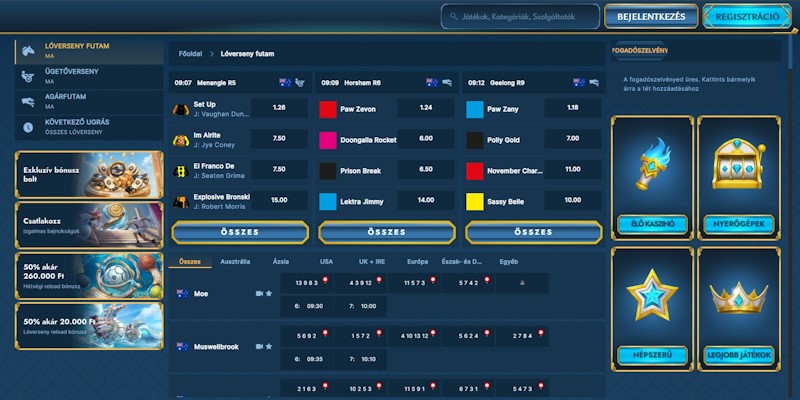Click greyhound icon on Geelong R9 header
The image size is (800, 400).
coord(594,83)
